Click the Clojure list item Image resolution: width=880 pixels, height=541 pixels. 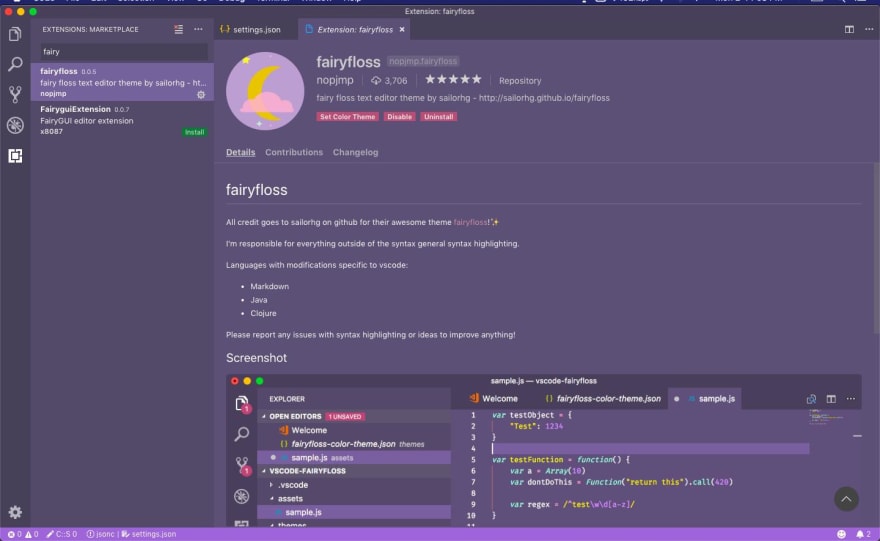click(x=263, y=313)
